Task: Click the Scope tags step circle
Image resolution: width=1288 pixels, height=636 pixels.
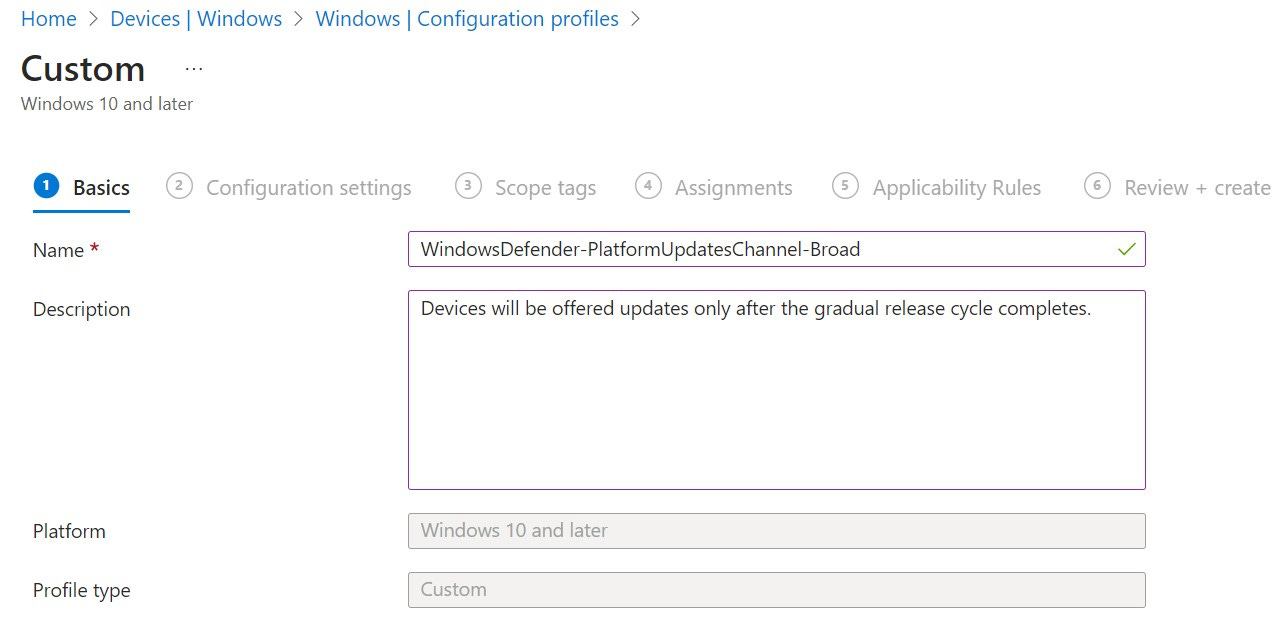Action: (x=467, y=186)
